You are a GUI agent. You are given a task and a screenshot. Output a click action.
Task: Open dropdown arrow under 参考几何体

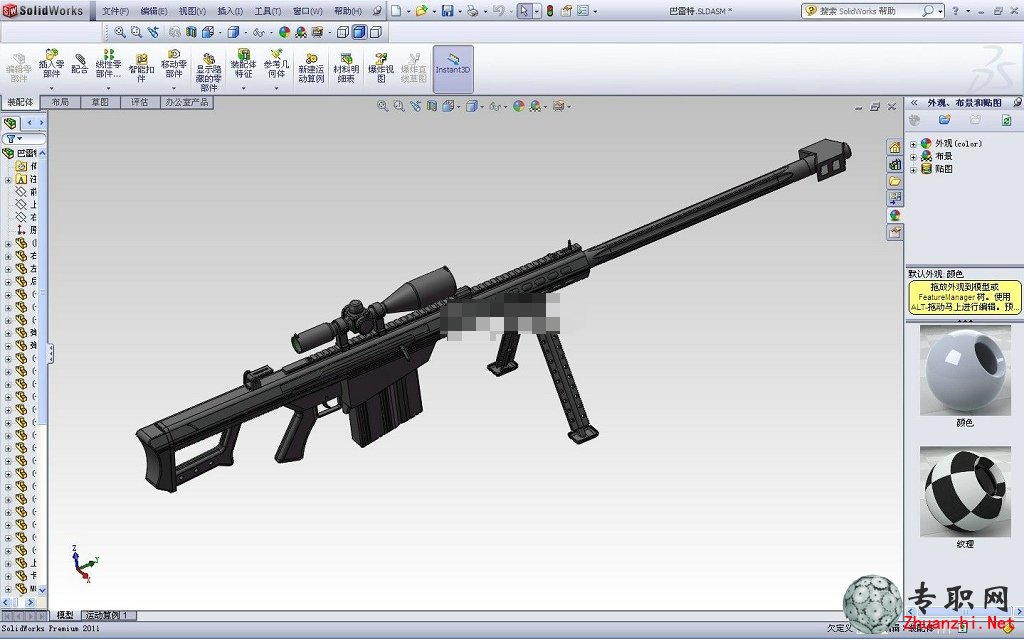pyautogui.click(x=276, y=88)
